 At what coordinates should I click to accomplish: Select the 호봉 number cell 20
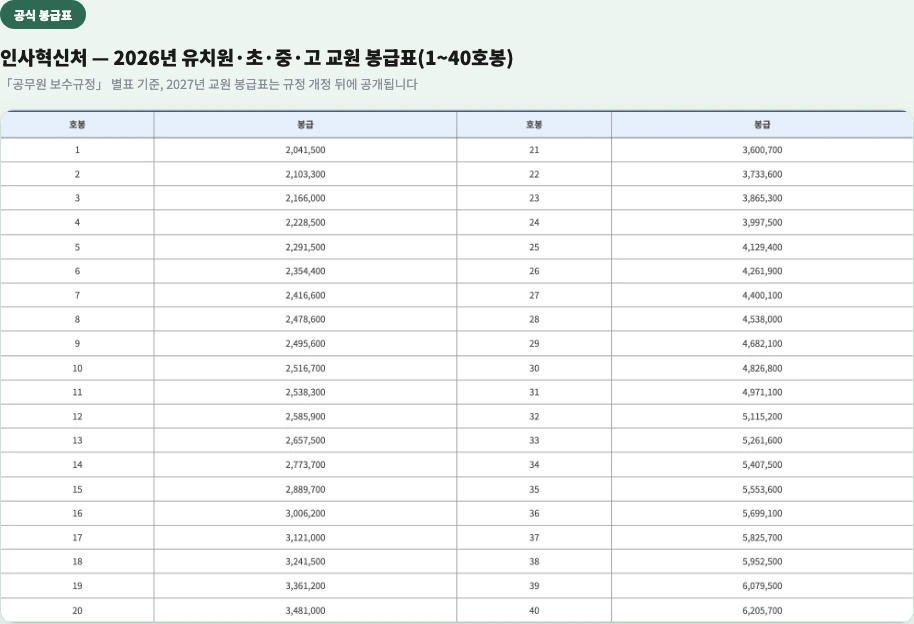pyautogui.click(x=77, y=611)
